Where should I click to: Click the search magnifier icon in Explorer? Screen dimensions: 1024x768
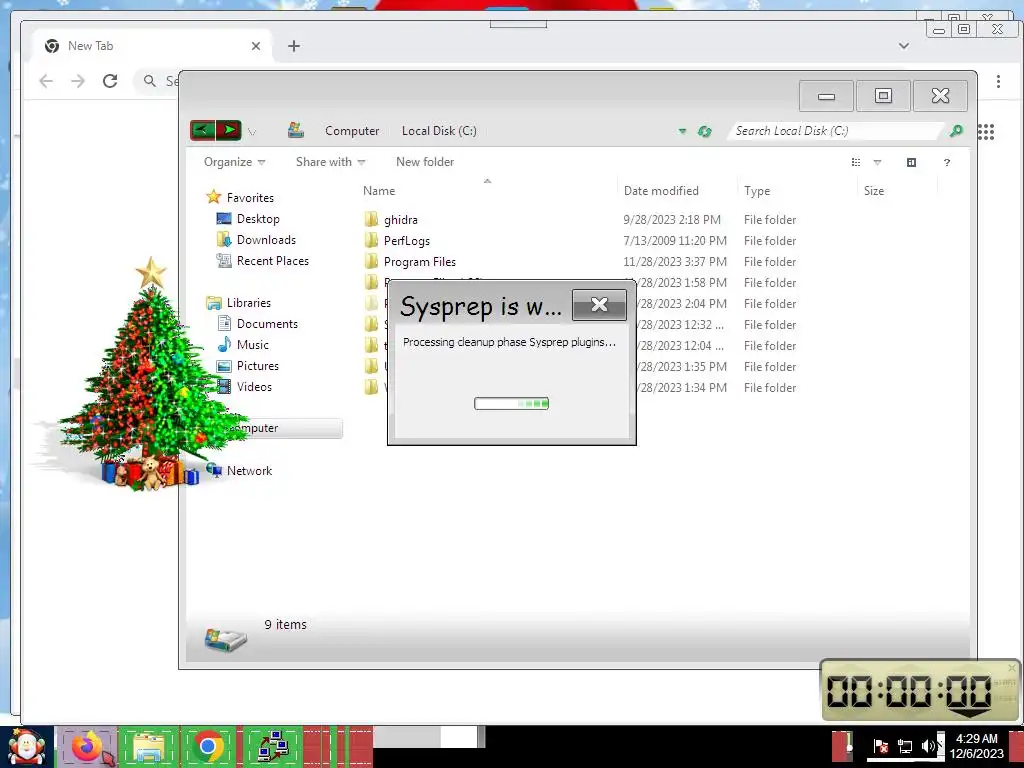click(956, 131)
